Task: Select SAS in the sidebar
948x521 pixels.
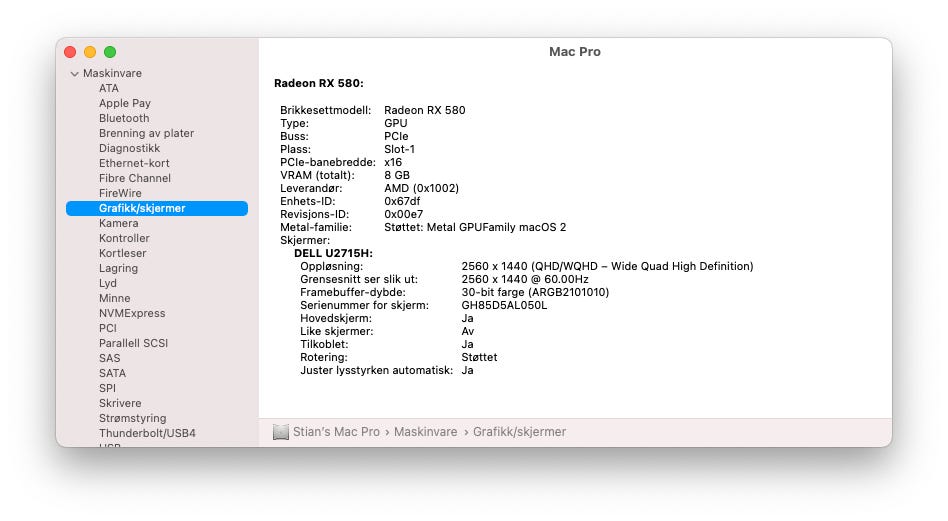Action: point(109,358)
